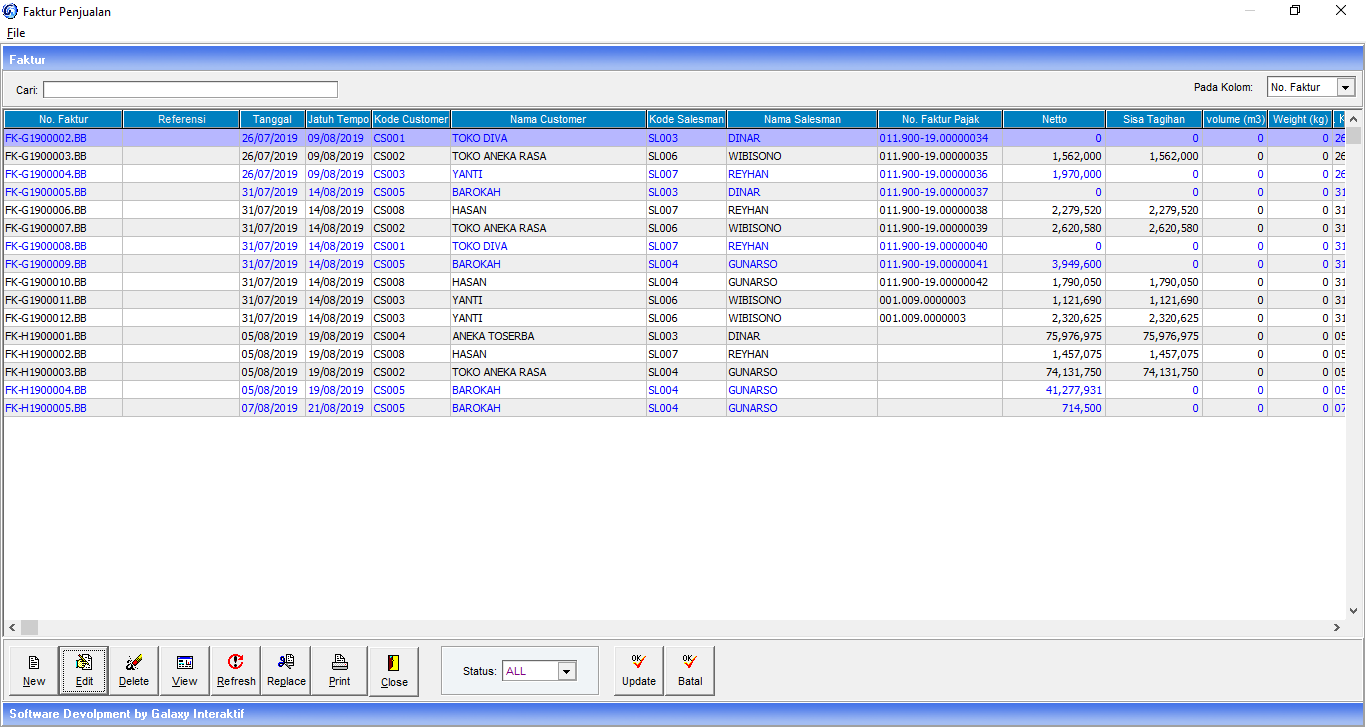The height and width of the screenshot is (728, 1366).
Task: Refresh the invoice list
Action: 236,670
